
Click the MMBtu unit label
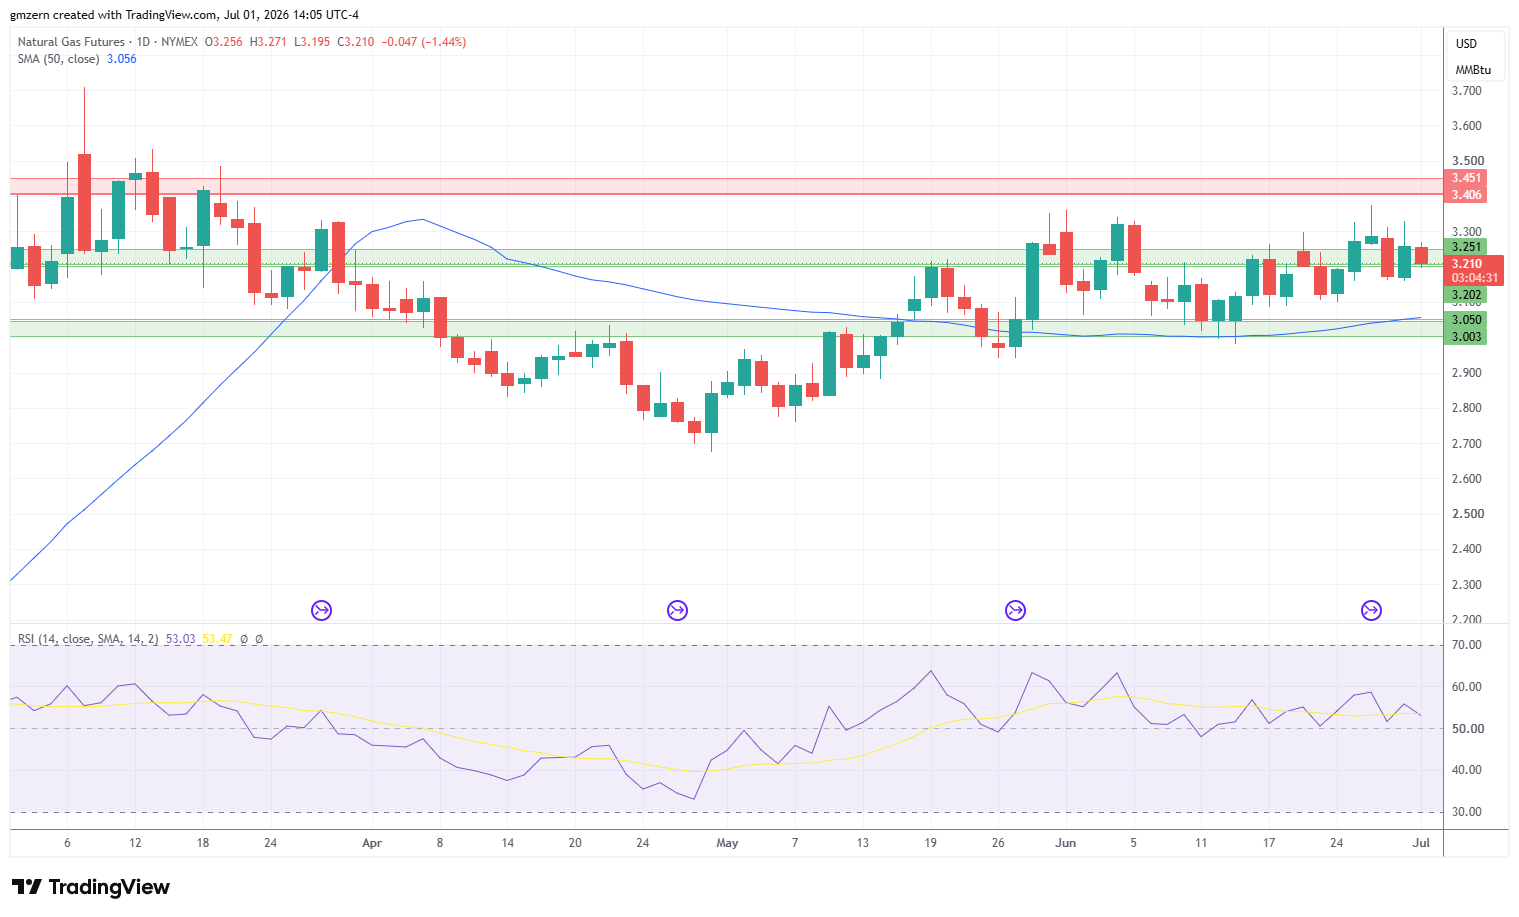point(1473,70)
